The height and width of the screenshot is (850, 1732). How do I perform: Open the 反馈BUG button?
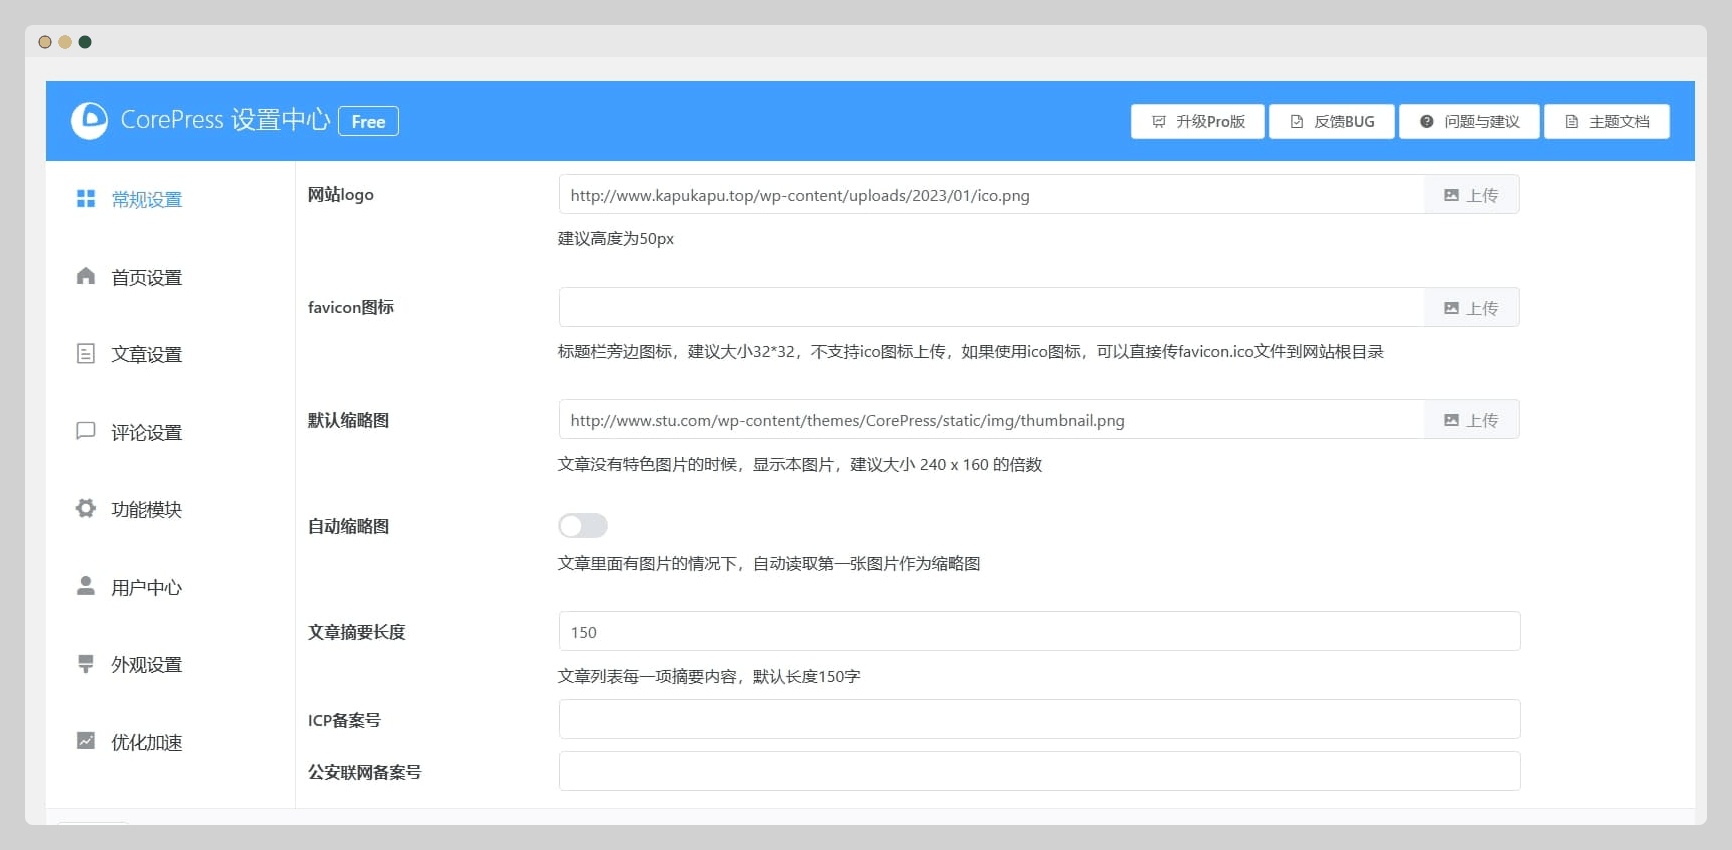1331,122
